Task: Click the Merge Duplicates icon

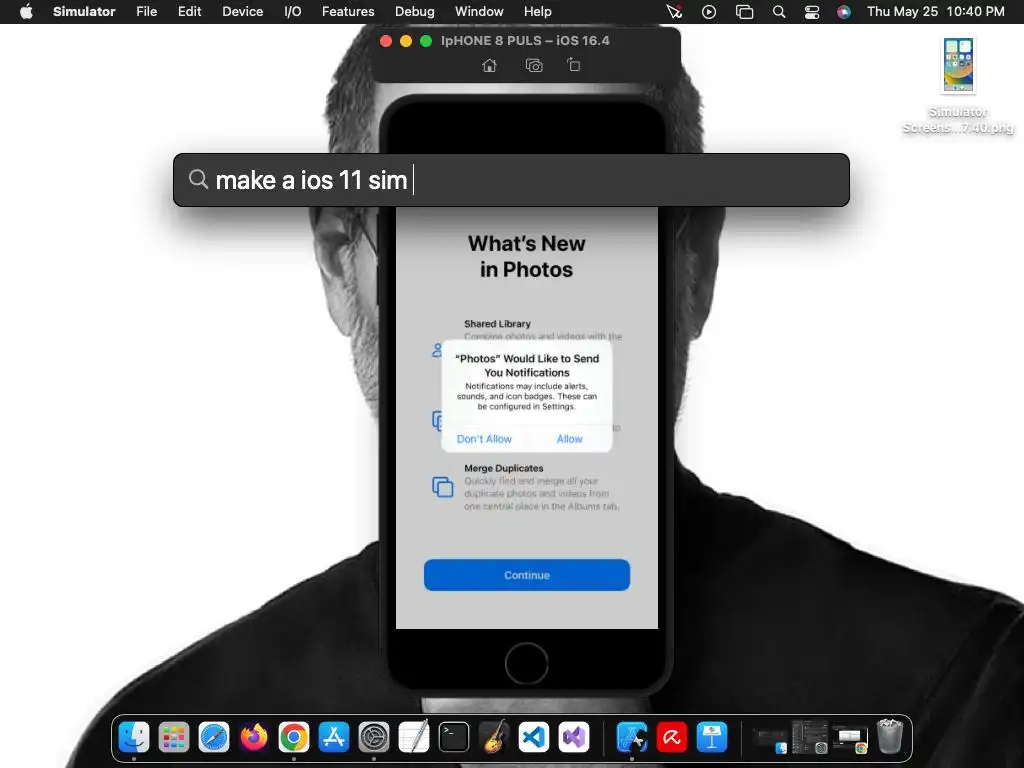Action: pyautogui.click(x=443, y=487)
